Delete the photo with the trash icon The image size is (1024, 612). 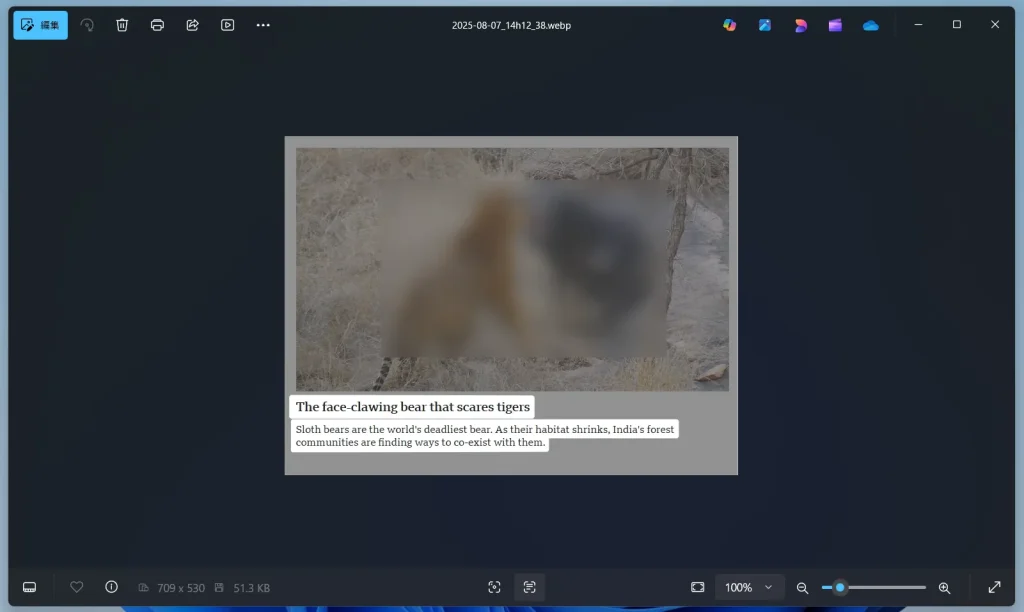click(x=122, y=25)
